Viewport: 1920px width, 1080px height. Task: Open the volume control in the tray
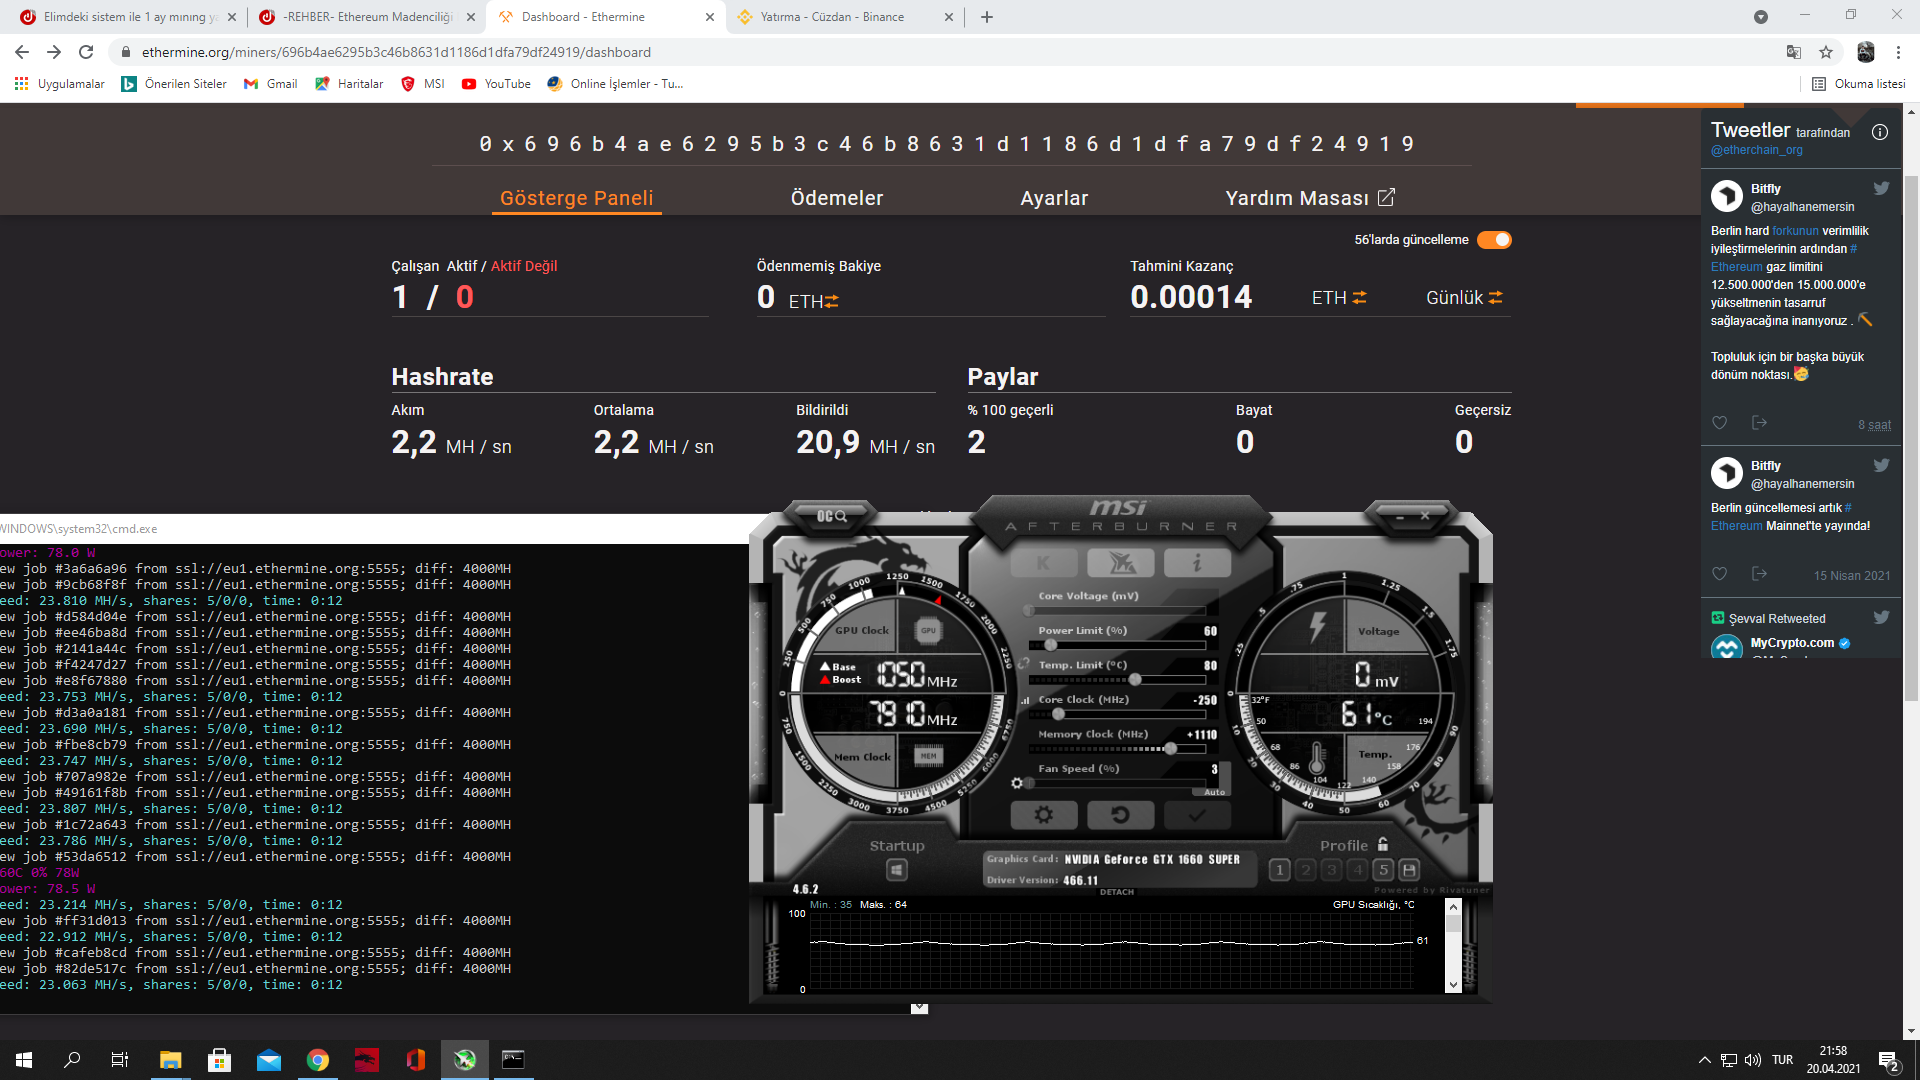pyautogui.click(x=1753, y=1060)
